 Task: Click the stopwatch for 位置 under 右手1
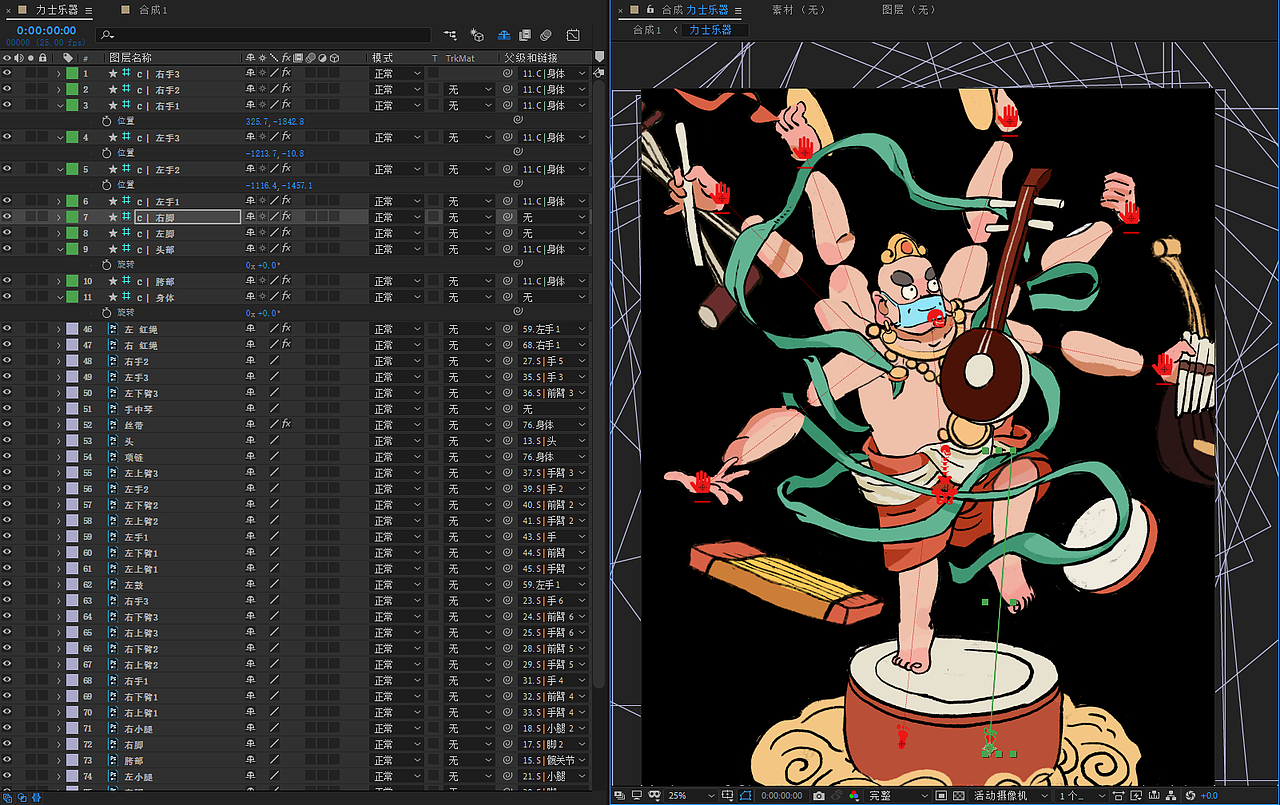click(108, 121)
